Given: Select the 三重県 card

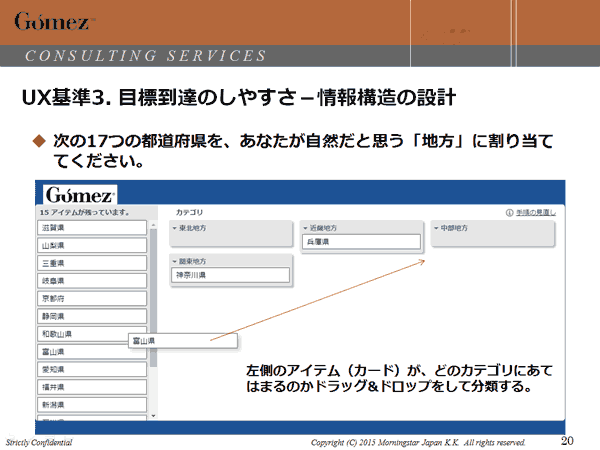Looking at the screenshot, I should [x=92, y=263].
